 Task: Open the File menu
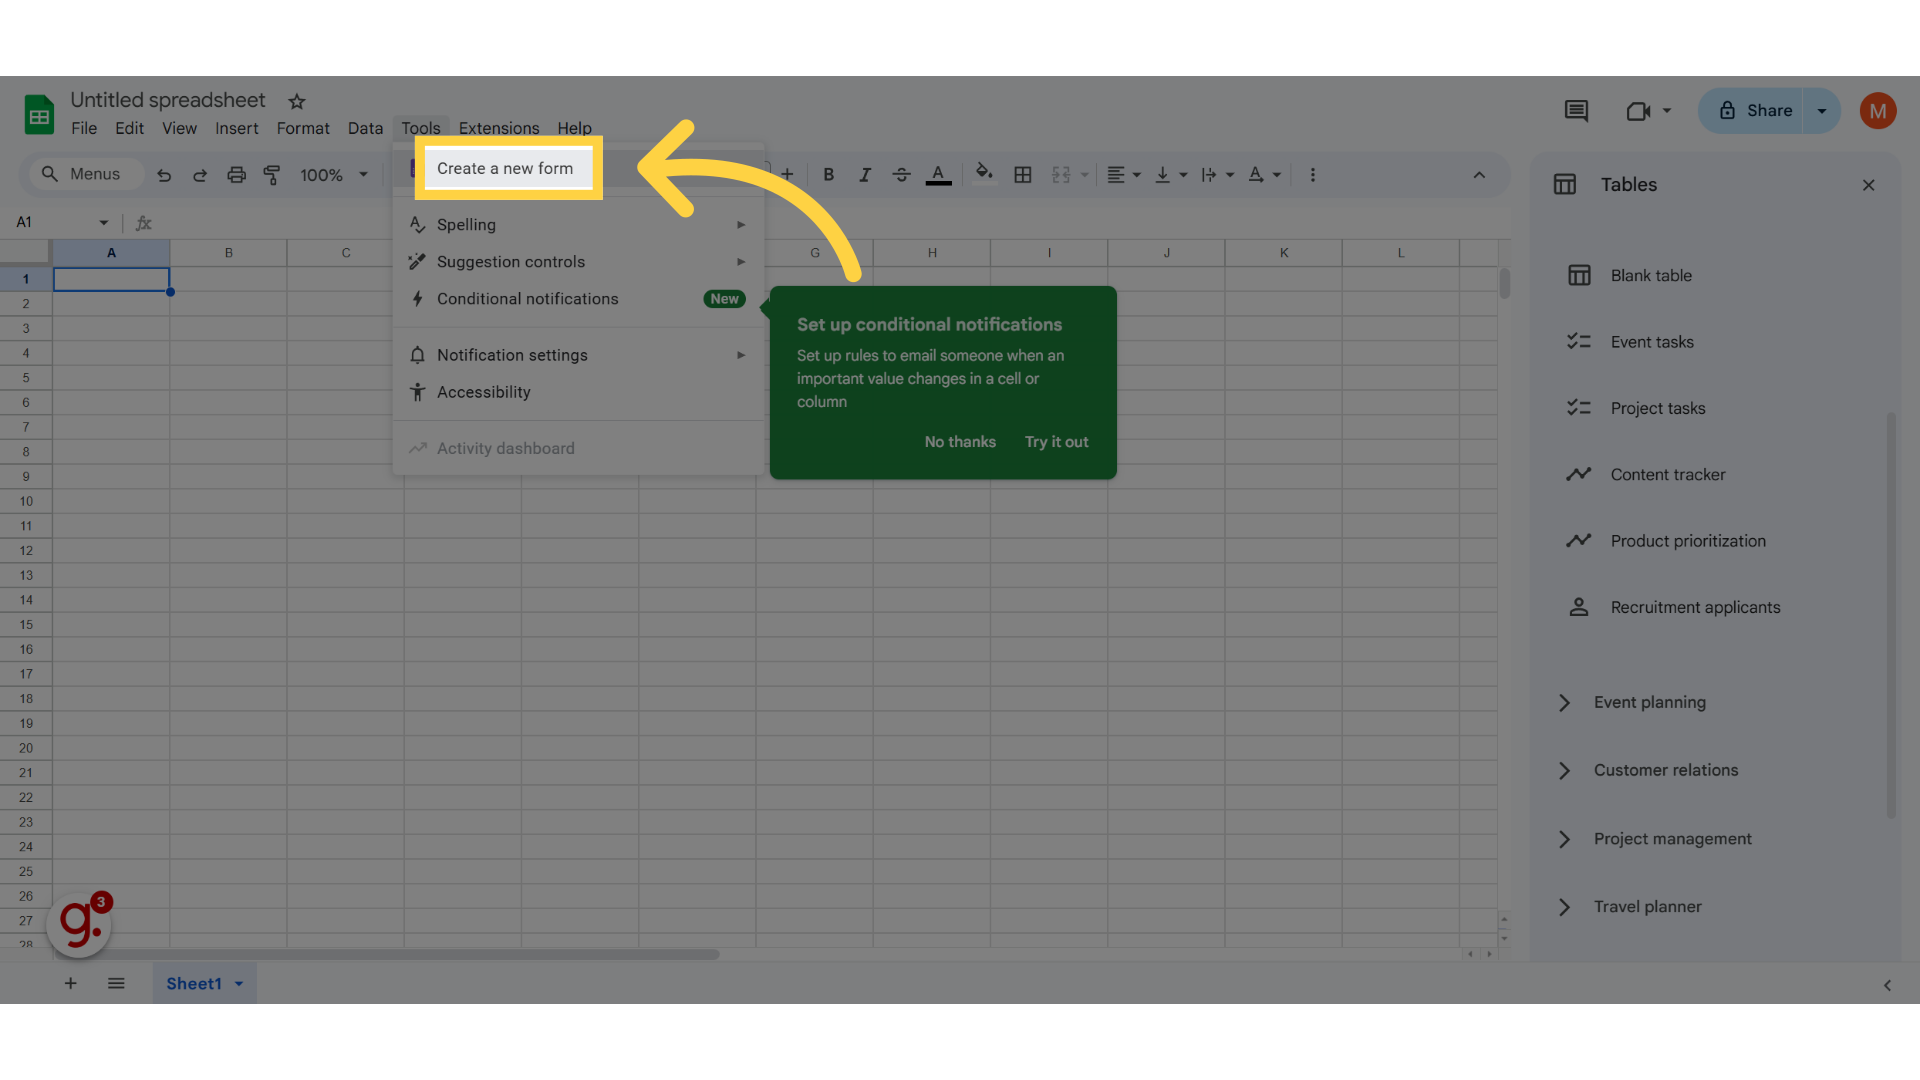coord(84,128)
